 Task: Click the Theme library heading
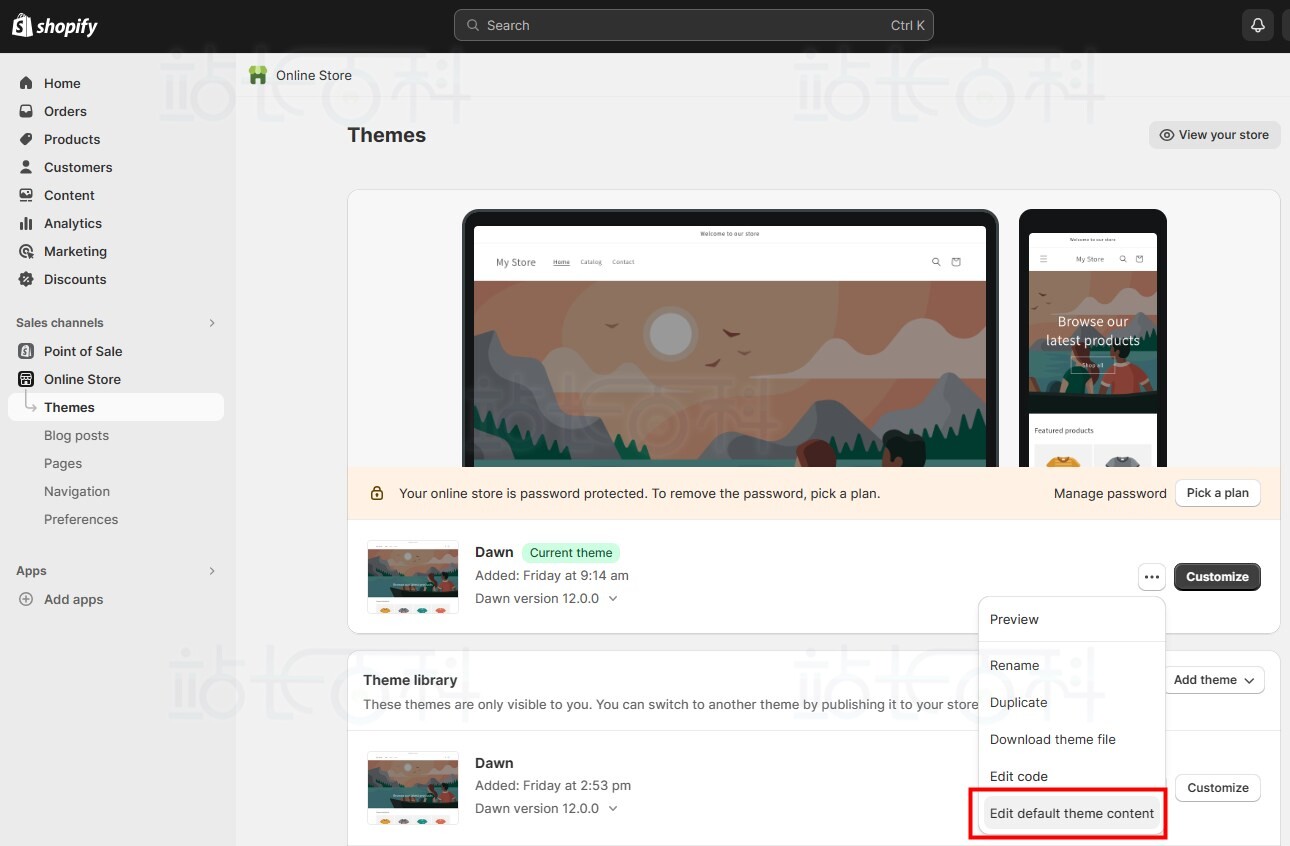tap(410, 680)
